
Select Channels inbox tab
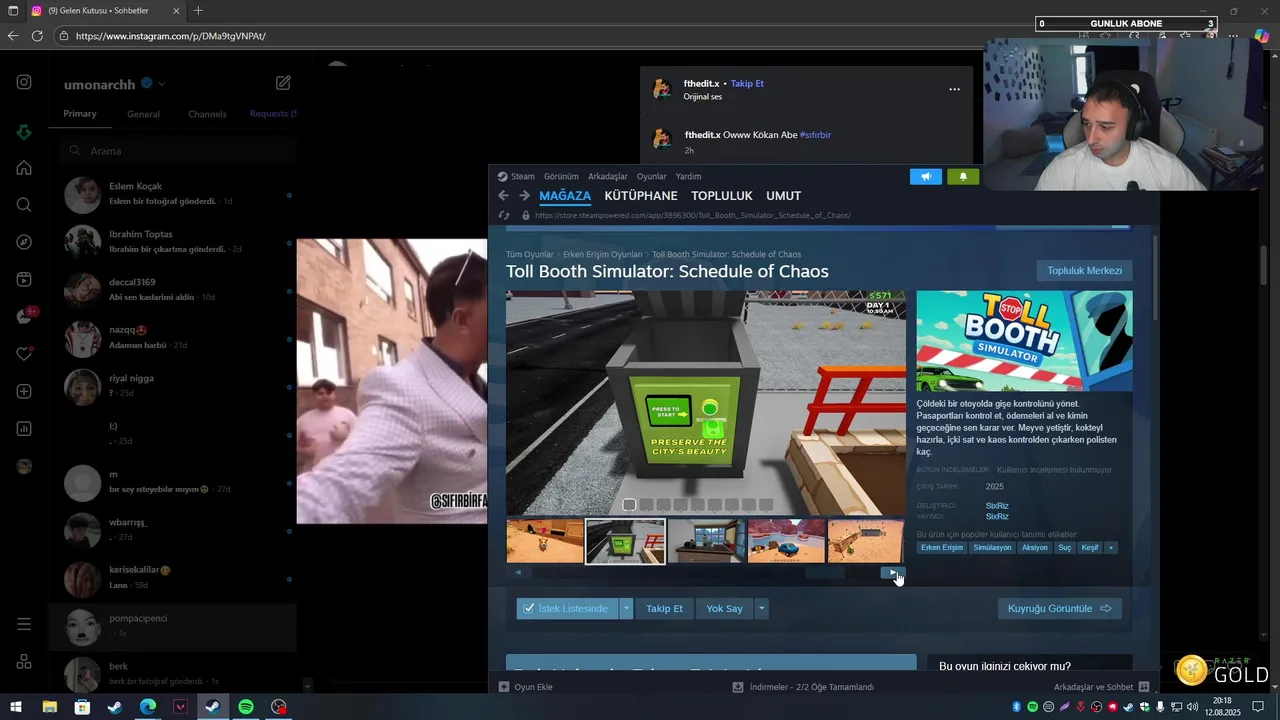(207, 114)
